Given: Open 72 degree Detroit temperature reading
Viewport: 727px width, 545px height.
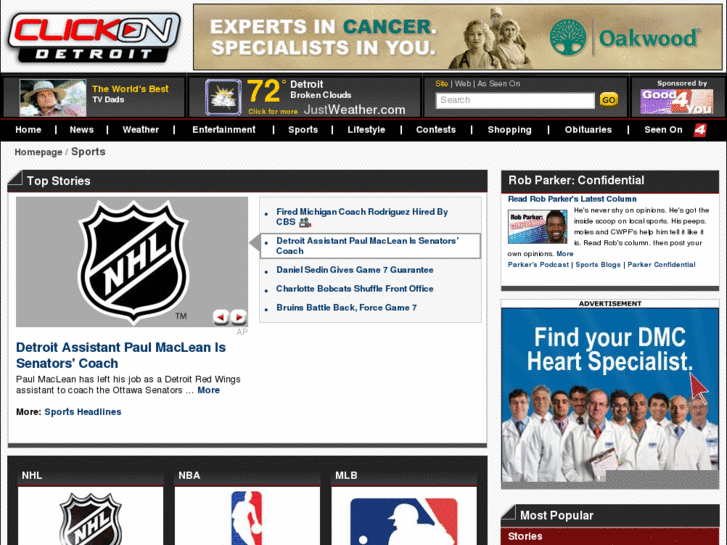Looking at the screenshot, I should [x=264, y=91].
